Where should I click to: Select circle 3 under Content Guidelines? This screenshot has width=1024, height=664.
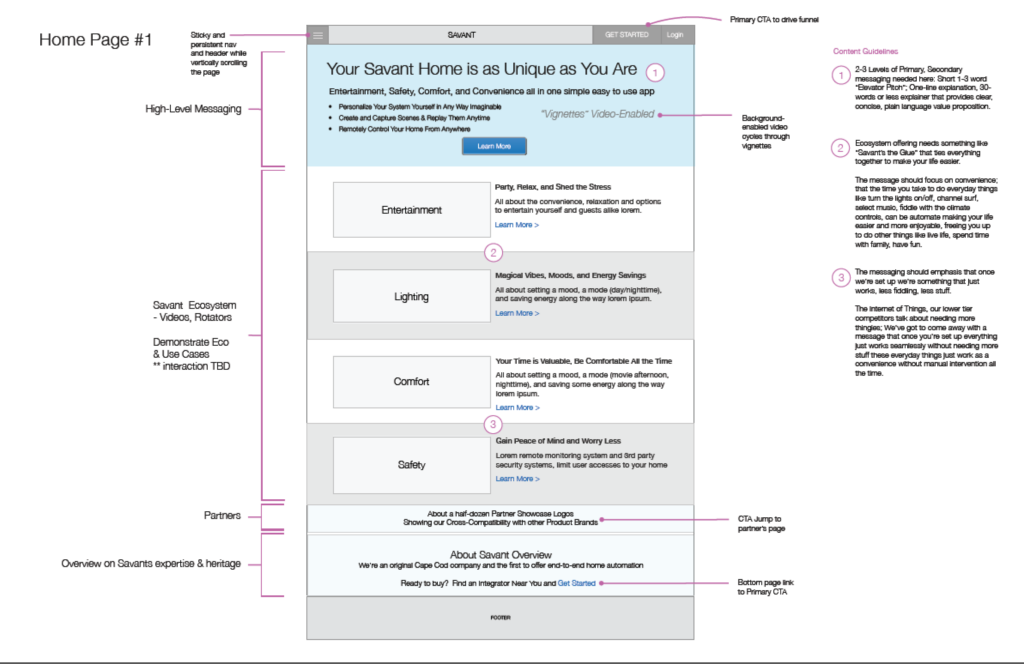(841, 277)
